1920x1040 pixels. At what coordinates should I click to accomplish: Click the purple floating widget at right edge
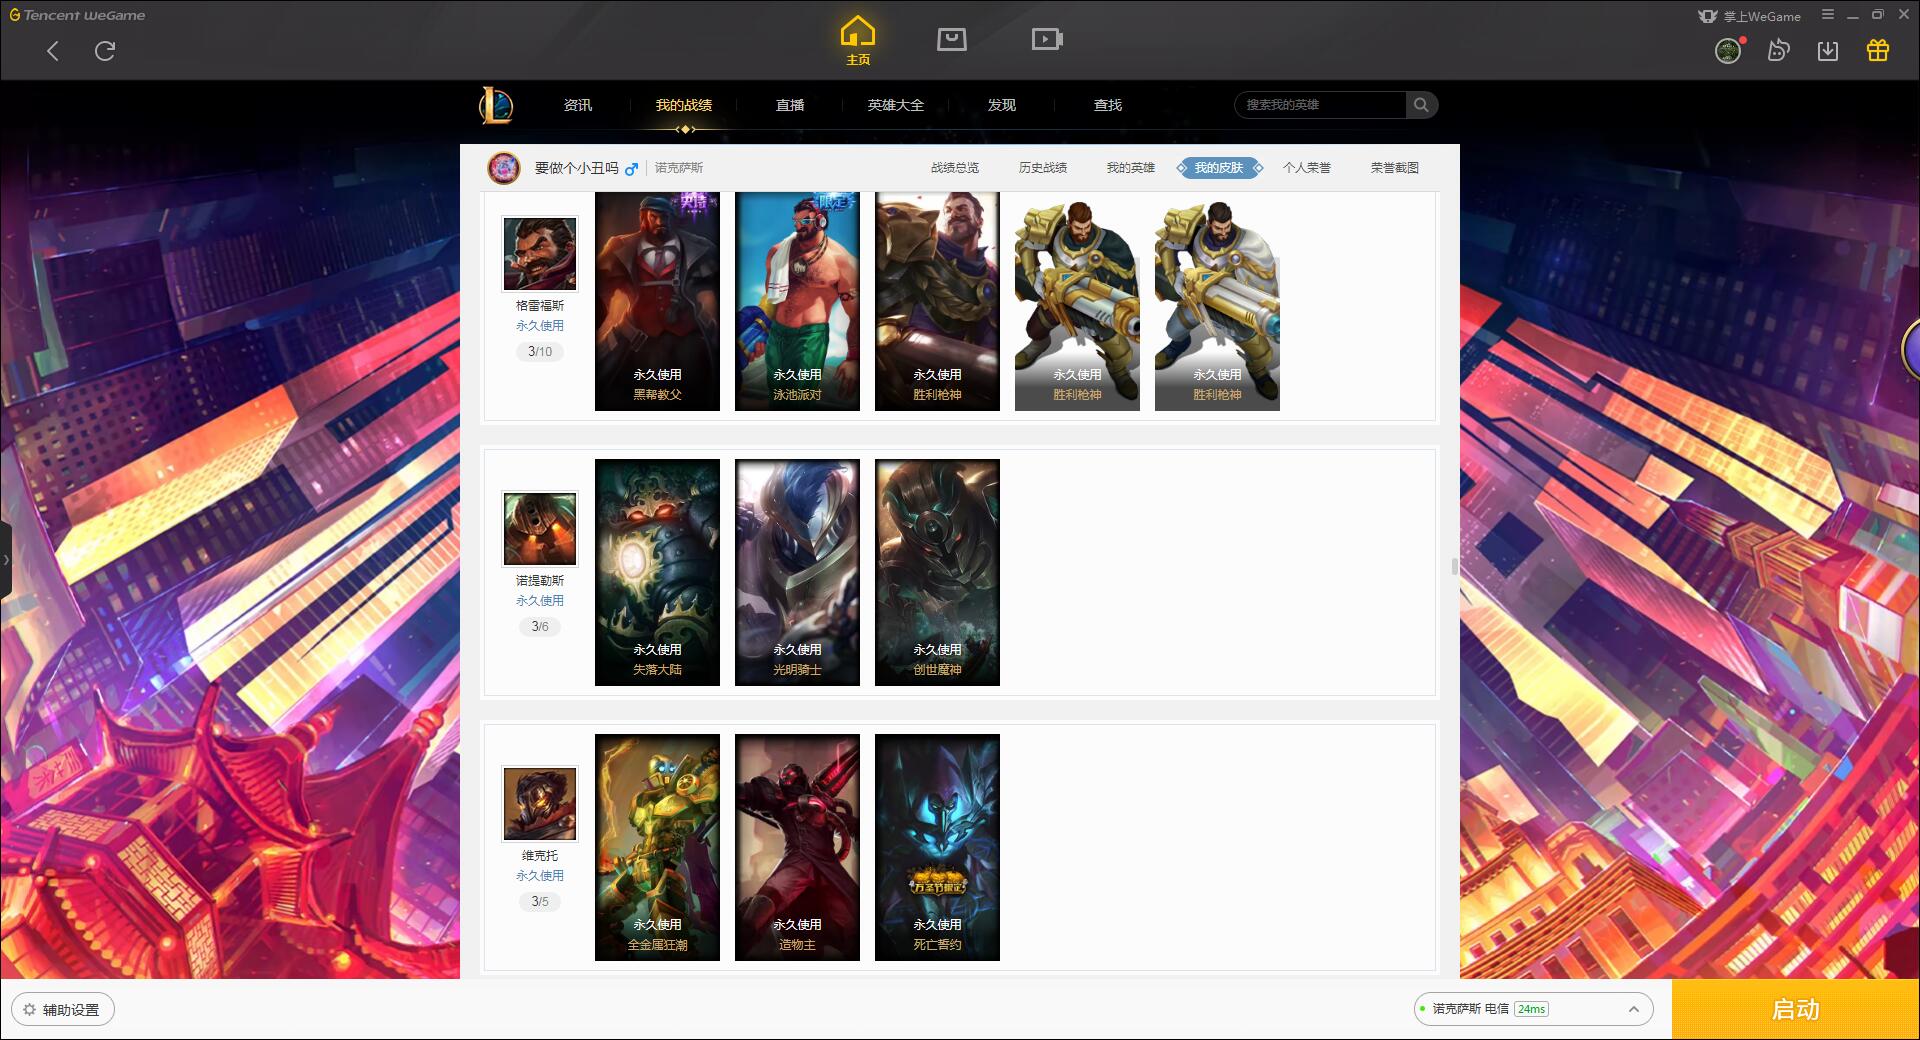click(1911, 350)
